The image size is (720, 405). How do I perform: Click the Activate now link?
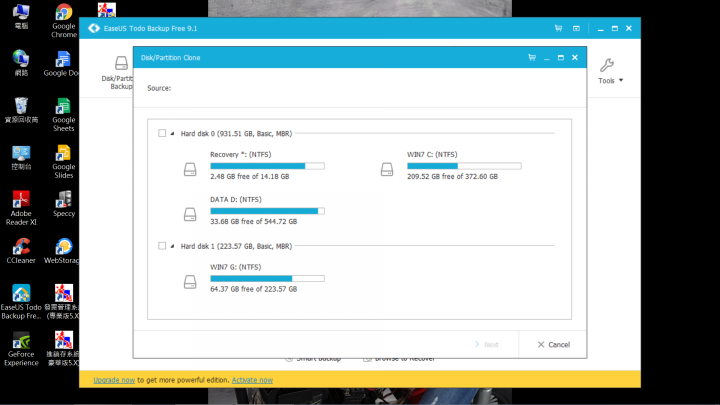point(252,380)
